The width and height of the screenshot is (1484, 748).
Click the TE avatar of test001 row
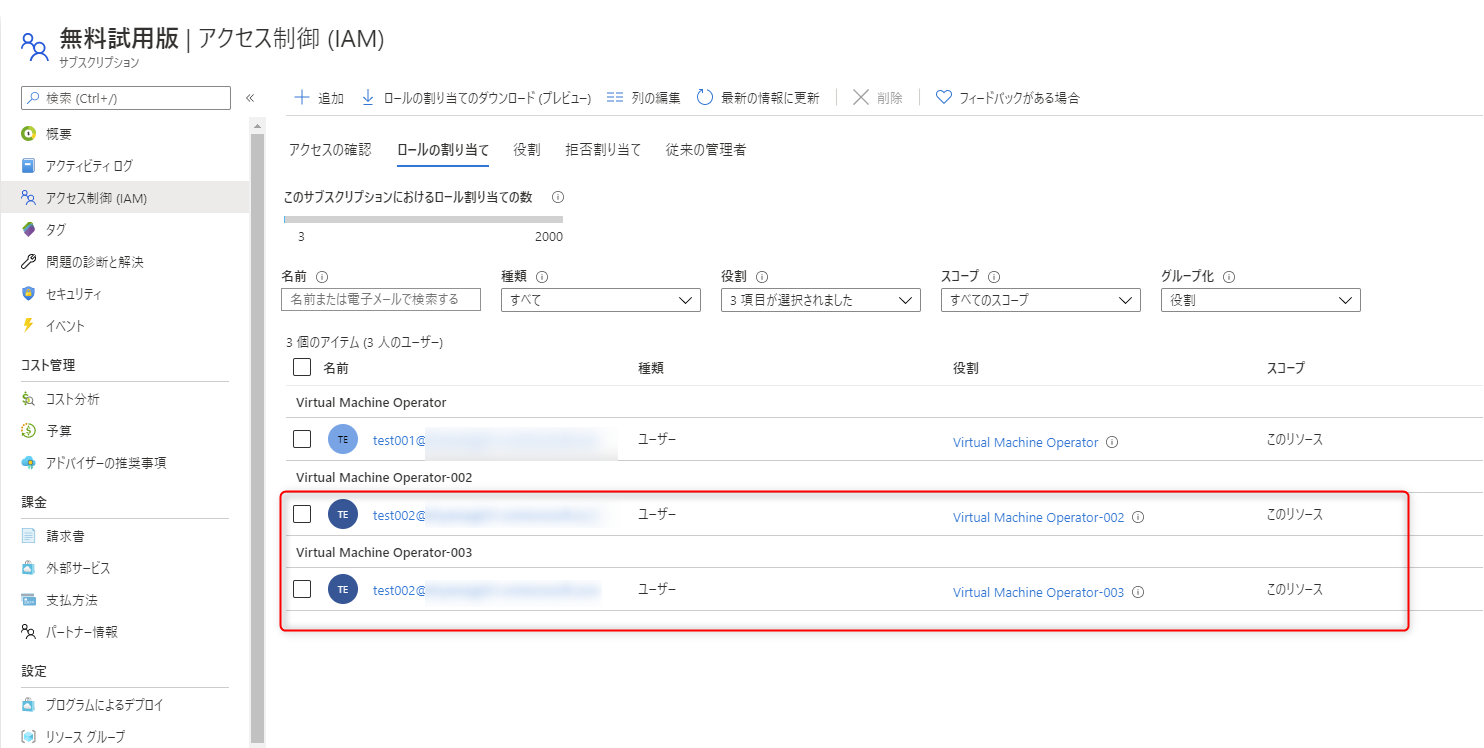[x=343, y=439]
